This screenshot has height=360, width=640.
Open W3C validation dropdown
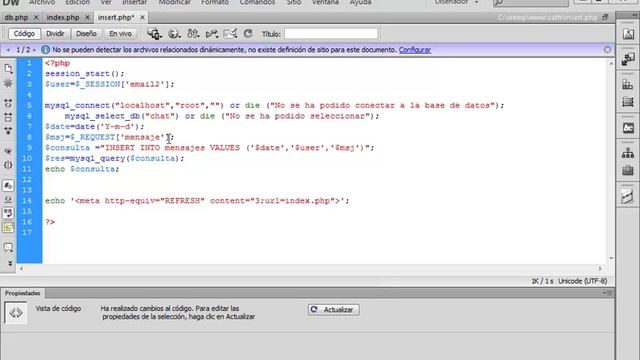pyautogui.click(x=212, y=34)
